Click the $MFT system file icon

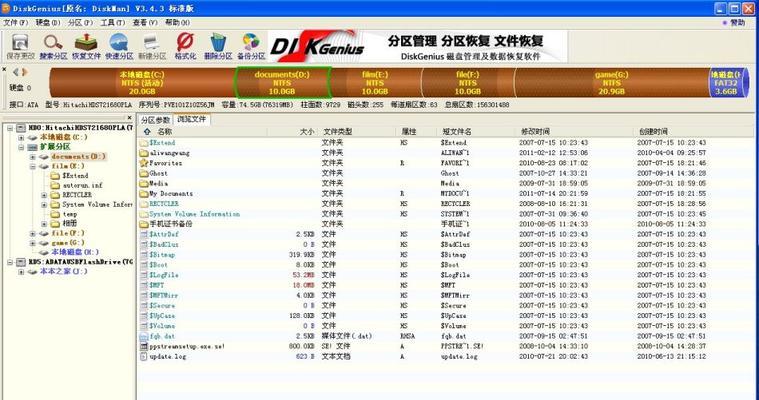[x=144, y=285]
